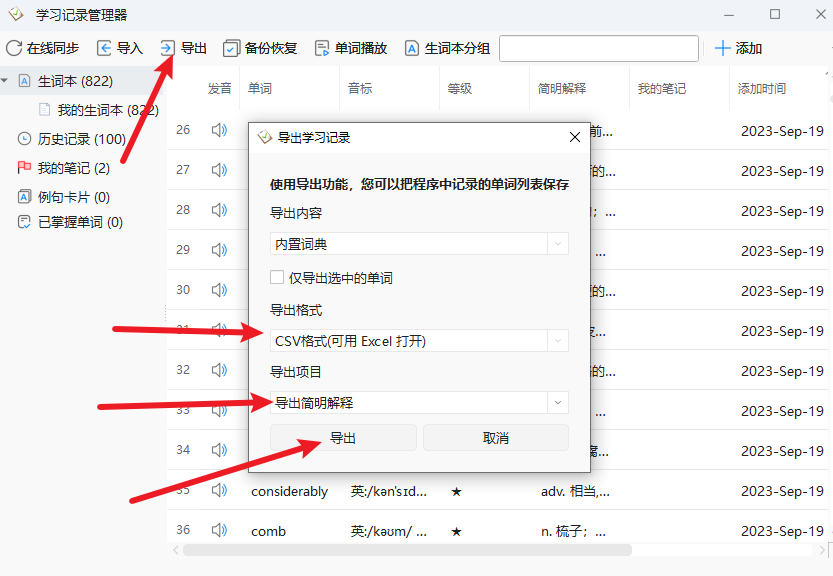Click the add (添加) plus icon

[722, 48]
